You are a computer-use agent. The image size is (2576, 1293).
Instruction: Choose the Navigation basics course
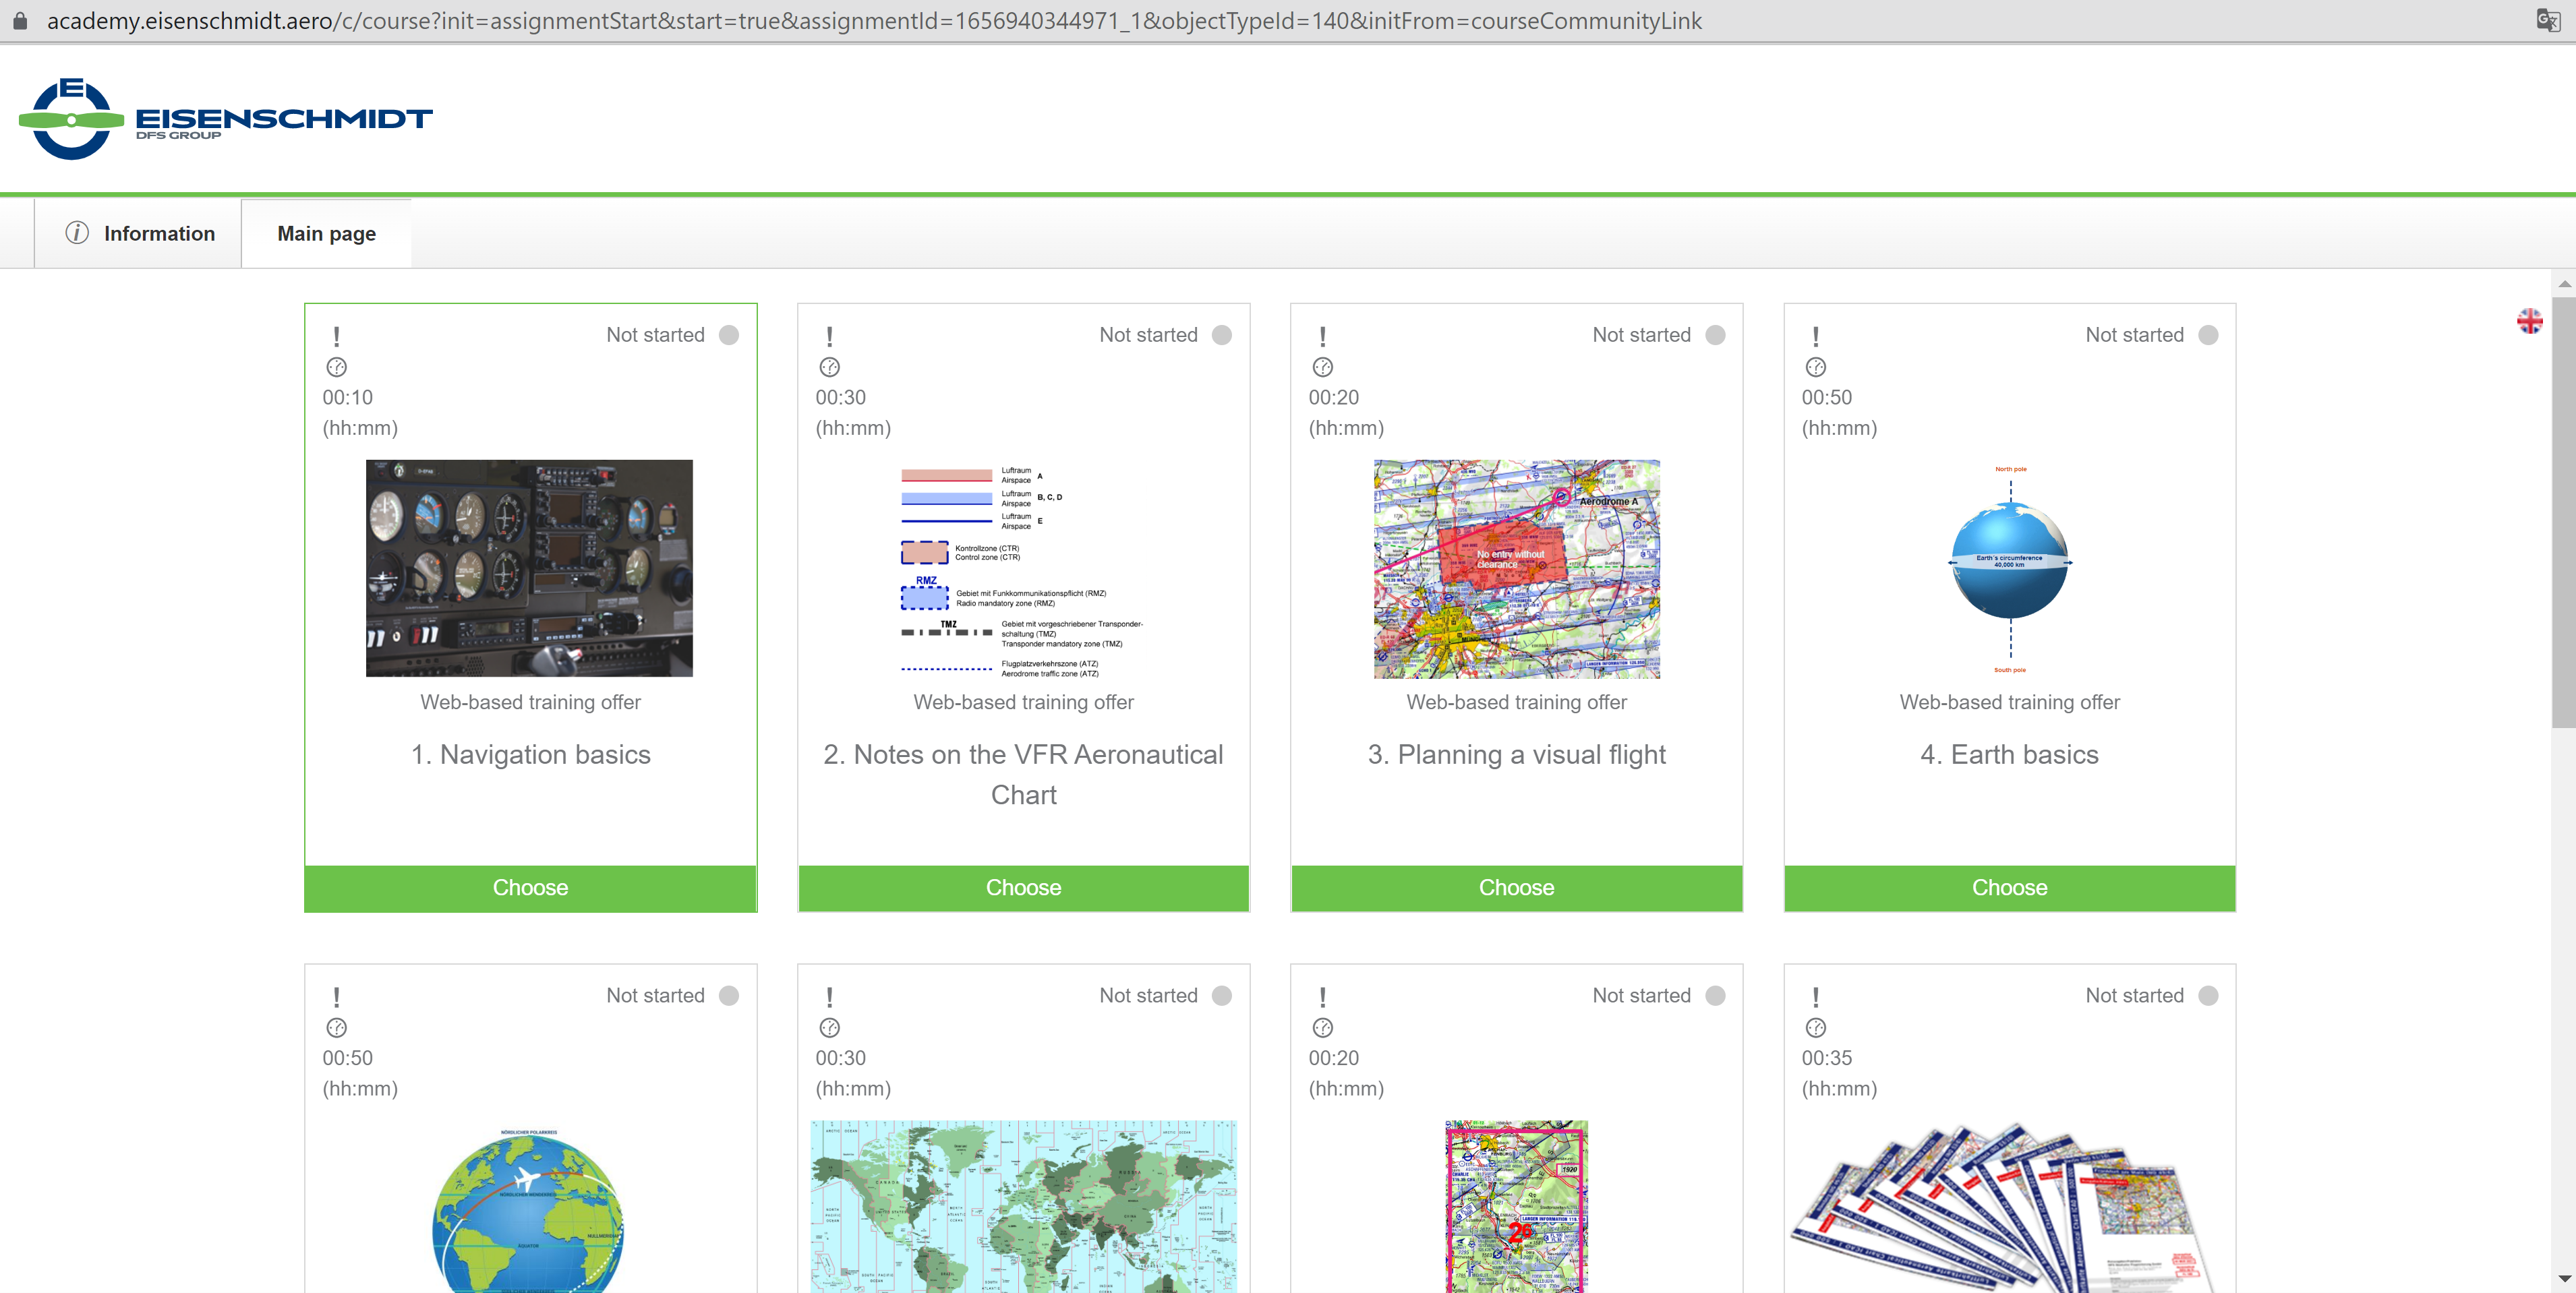click(530, 888)
